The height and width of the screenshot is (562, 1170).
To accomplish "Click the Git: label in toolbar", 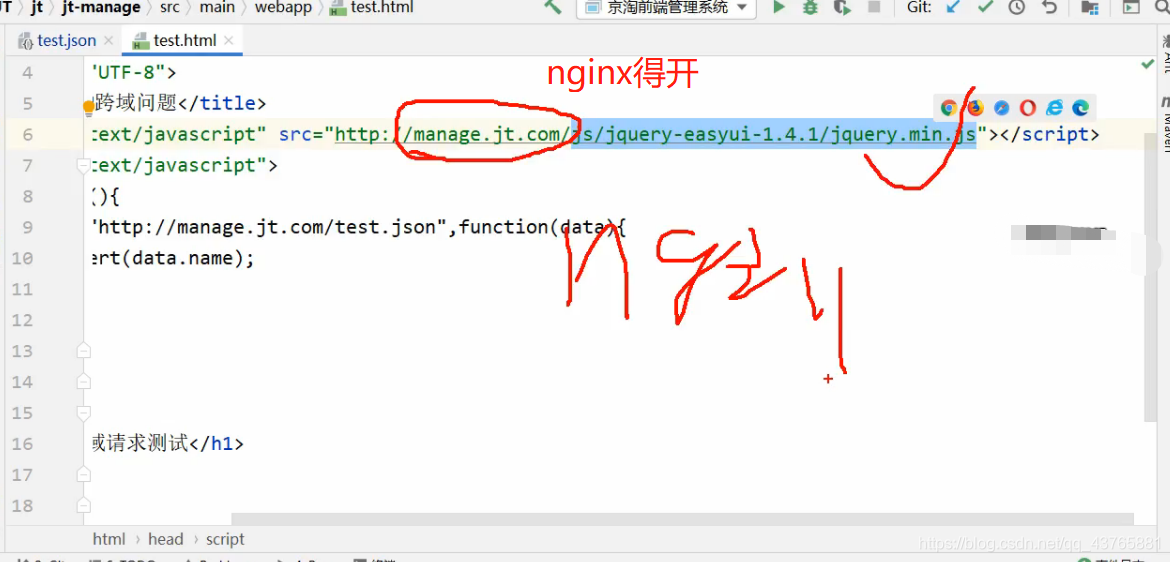I will coord(919,7).
